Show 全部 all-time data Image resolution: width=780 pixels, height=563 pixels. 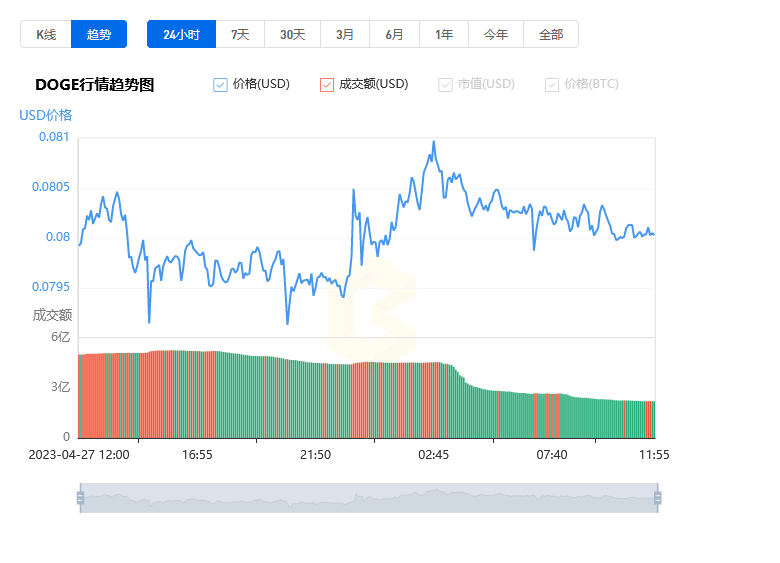pos(551,34)
